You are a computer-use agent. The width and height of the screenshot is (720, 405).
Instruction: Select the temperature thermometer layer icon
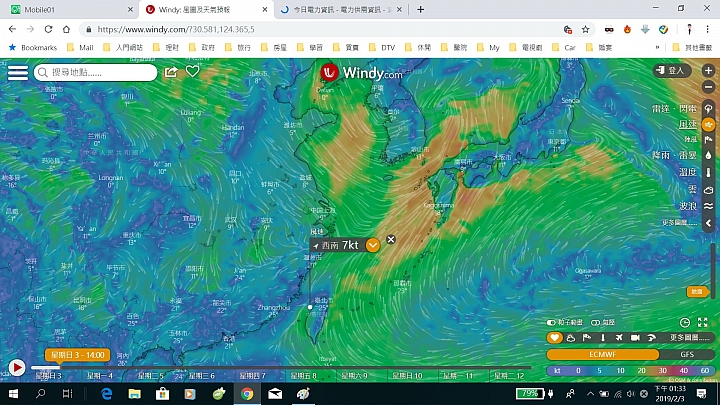(x=709, y=172)
